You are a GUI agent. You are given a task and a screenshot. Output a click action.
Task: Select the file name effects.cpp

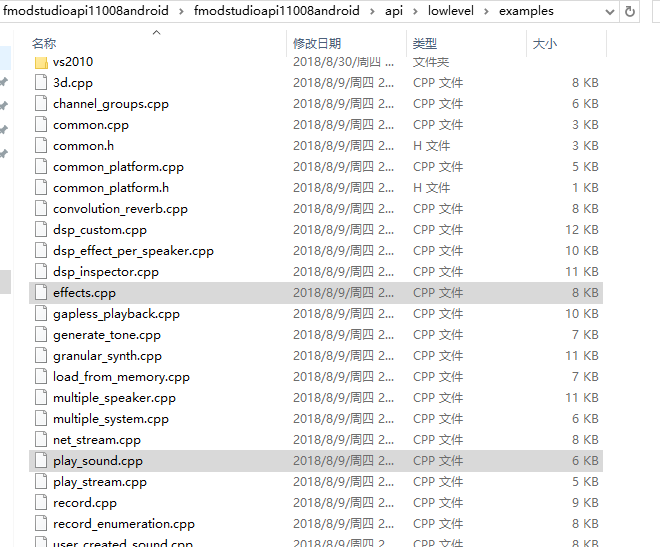click(x=84, y=293)
